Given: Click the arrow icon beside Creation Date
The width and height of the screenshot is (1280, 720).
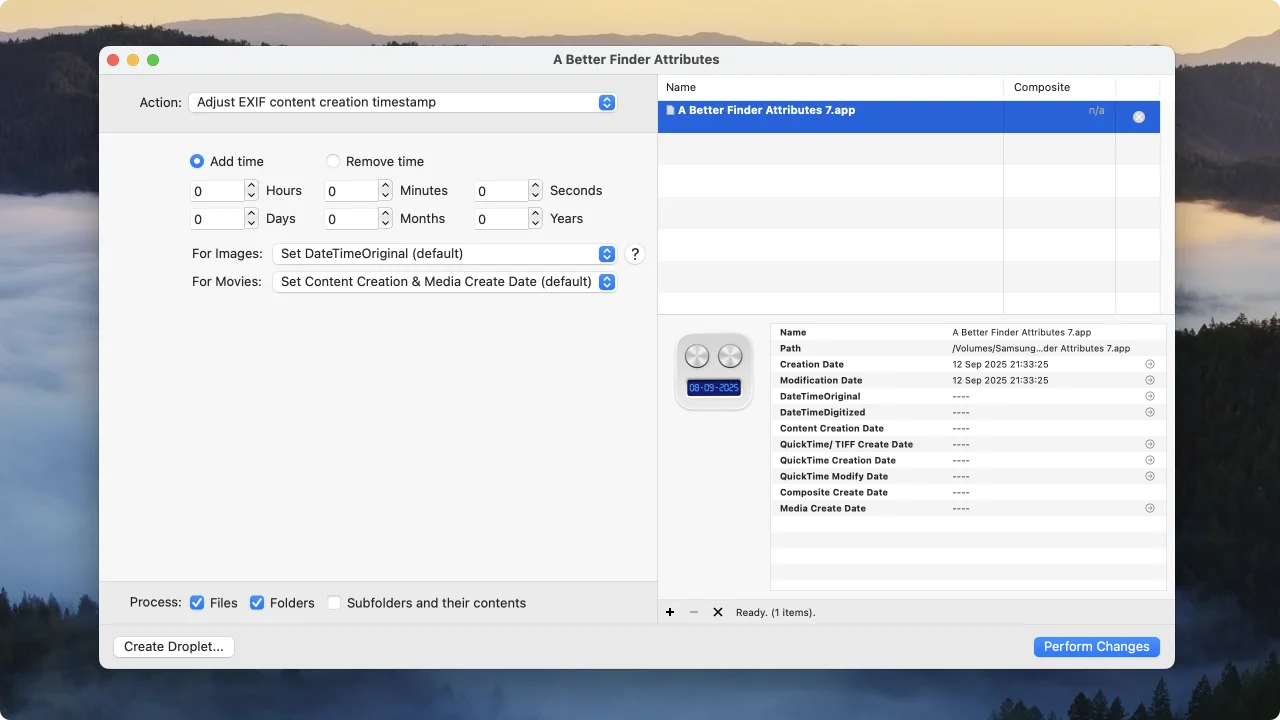Looking at the screenshot, I should [1149, 364].
